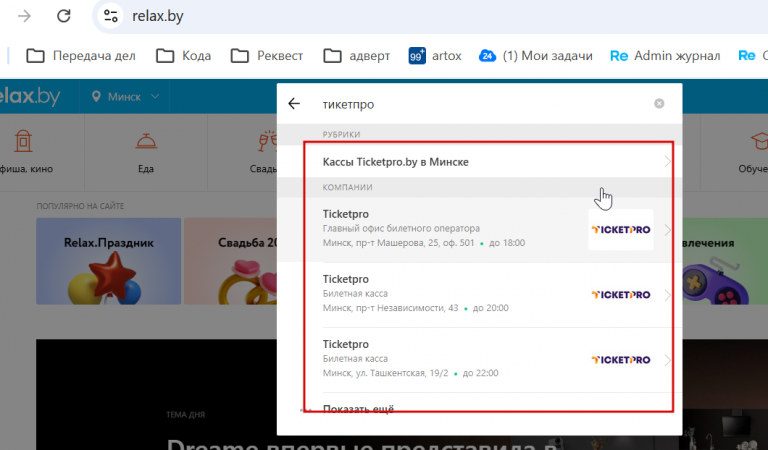The width and height of the screenshot is (768, 450).
Task: Open Ticketpro Главный офис билетного оператора result
Action: coord(479,229)
